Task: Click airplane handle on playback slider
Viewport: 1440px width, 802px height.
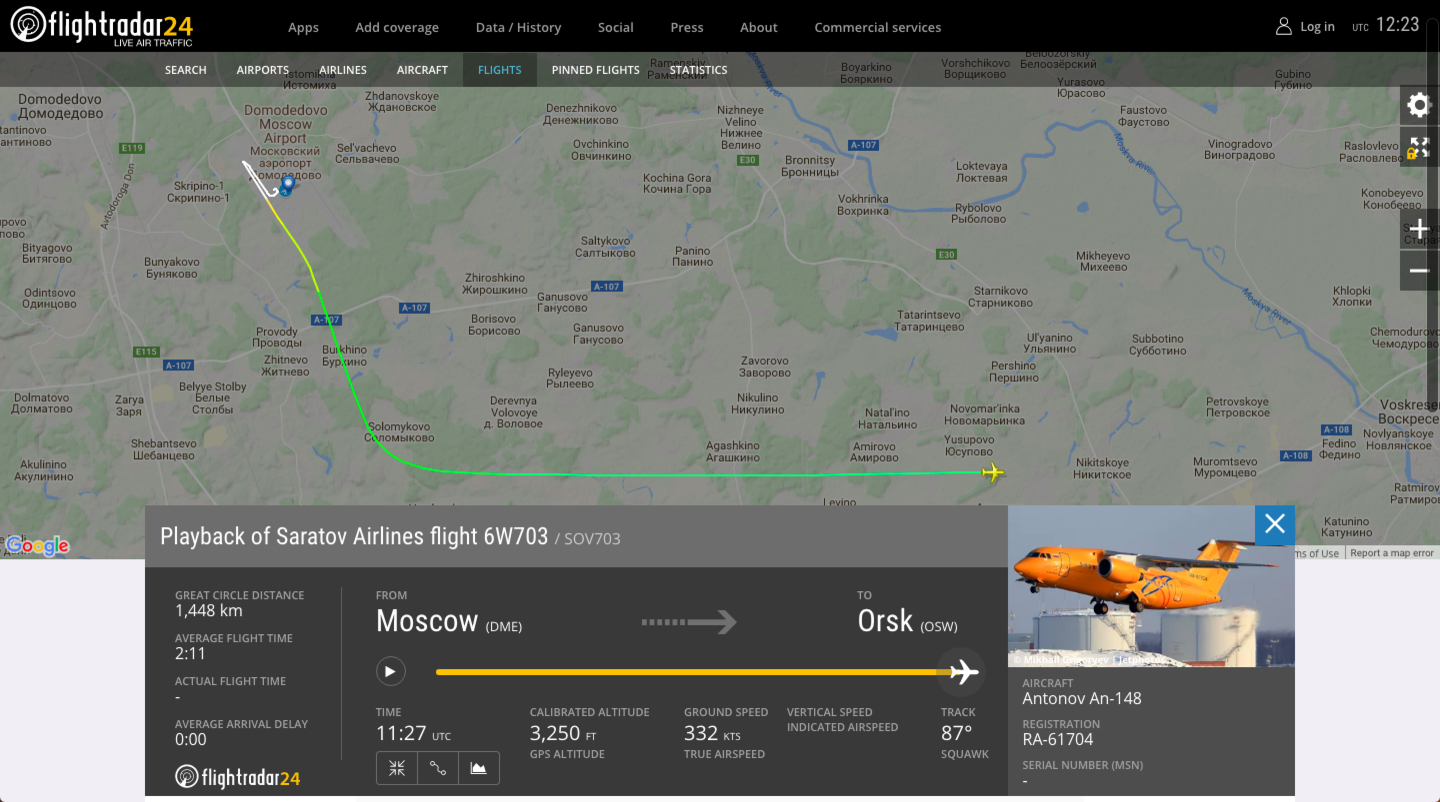Action: coord(964,672)
